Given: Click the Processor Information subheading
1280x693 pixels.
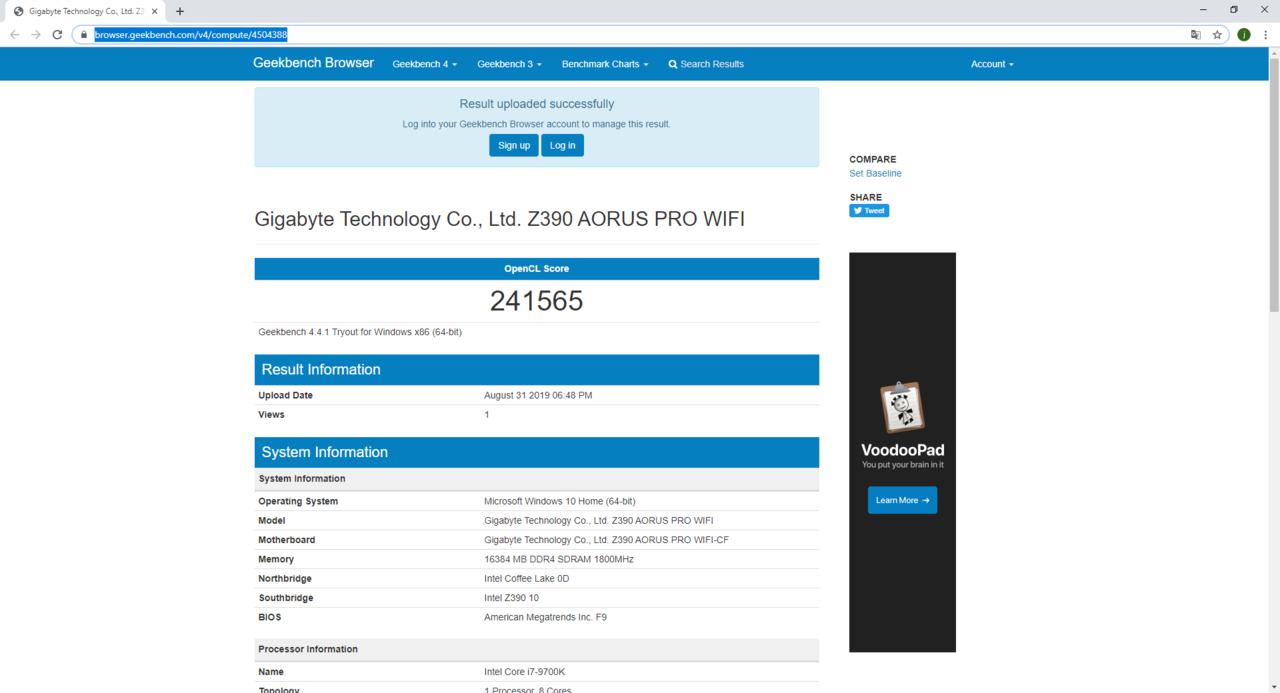Looking at the screenshot, I should coord(308,649).
